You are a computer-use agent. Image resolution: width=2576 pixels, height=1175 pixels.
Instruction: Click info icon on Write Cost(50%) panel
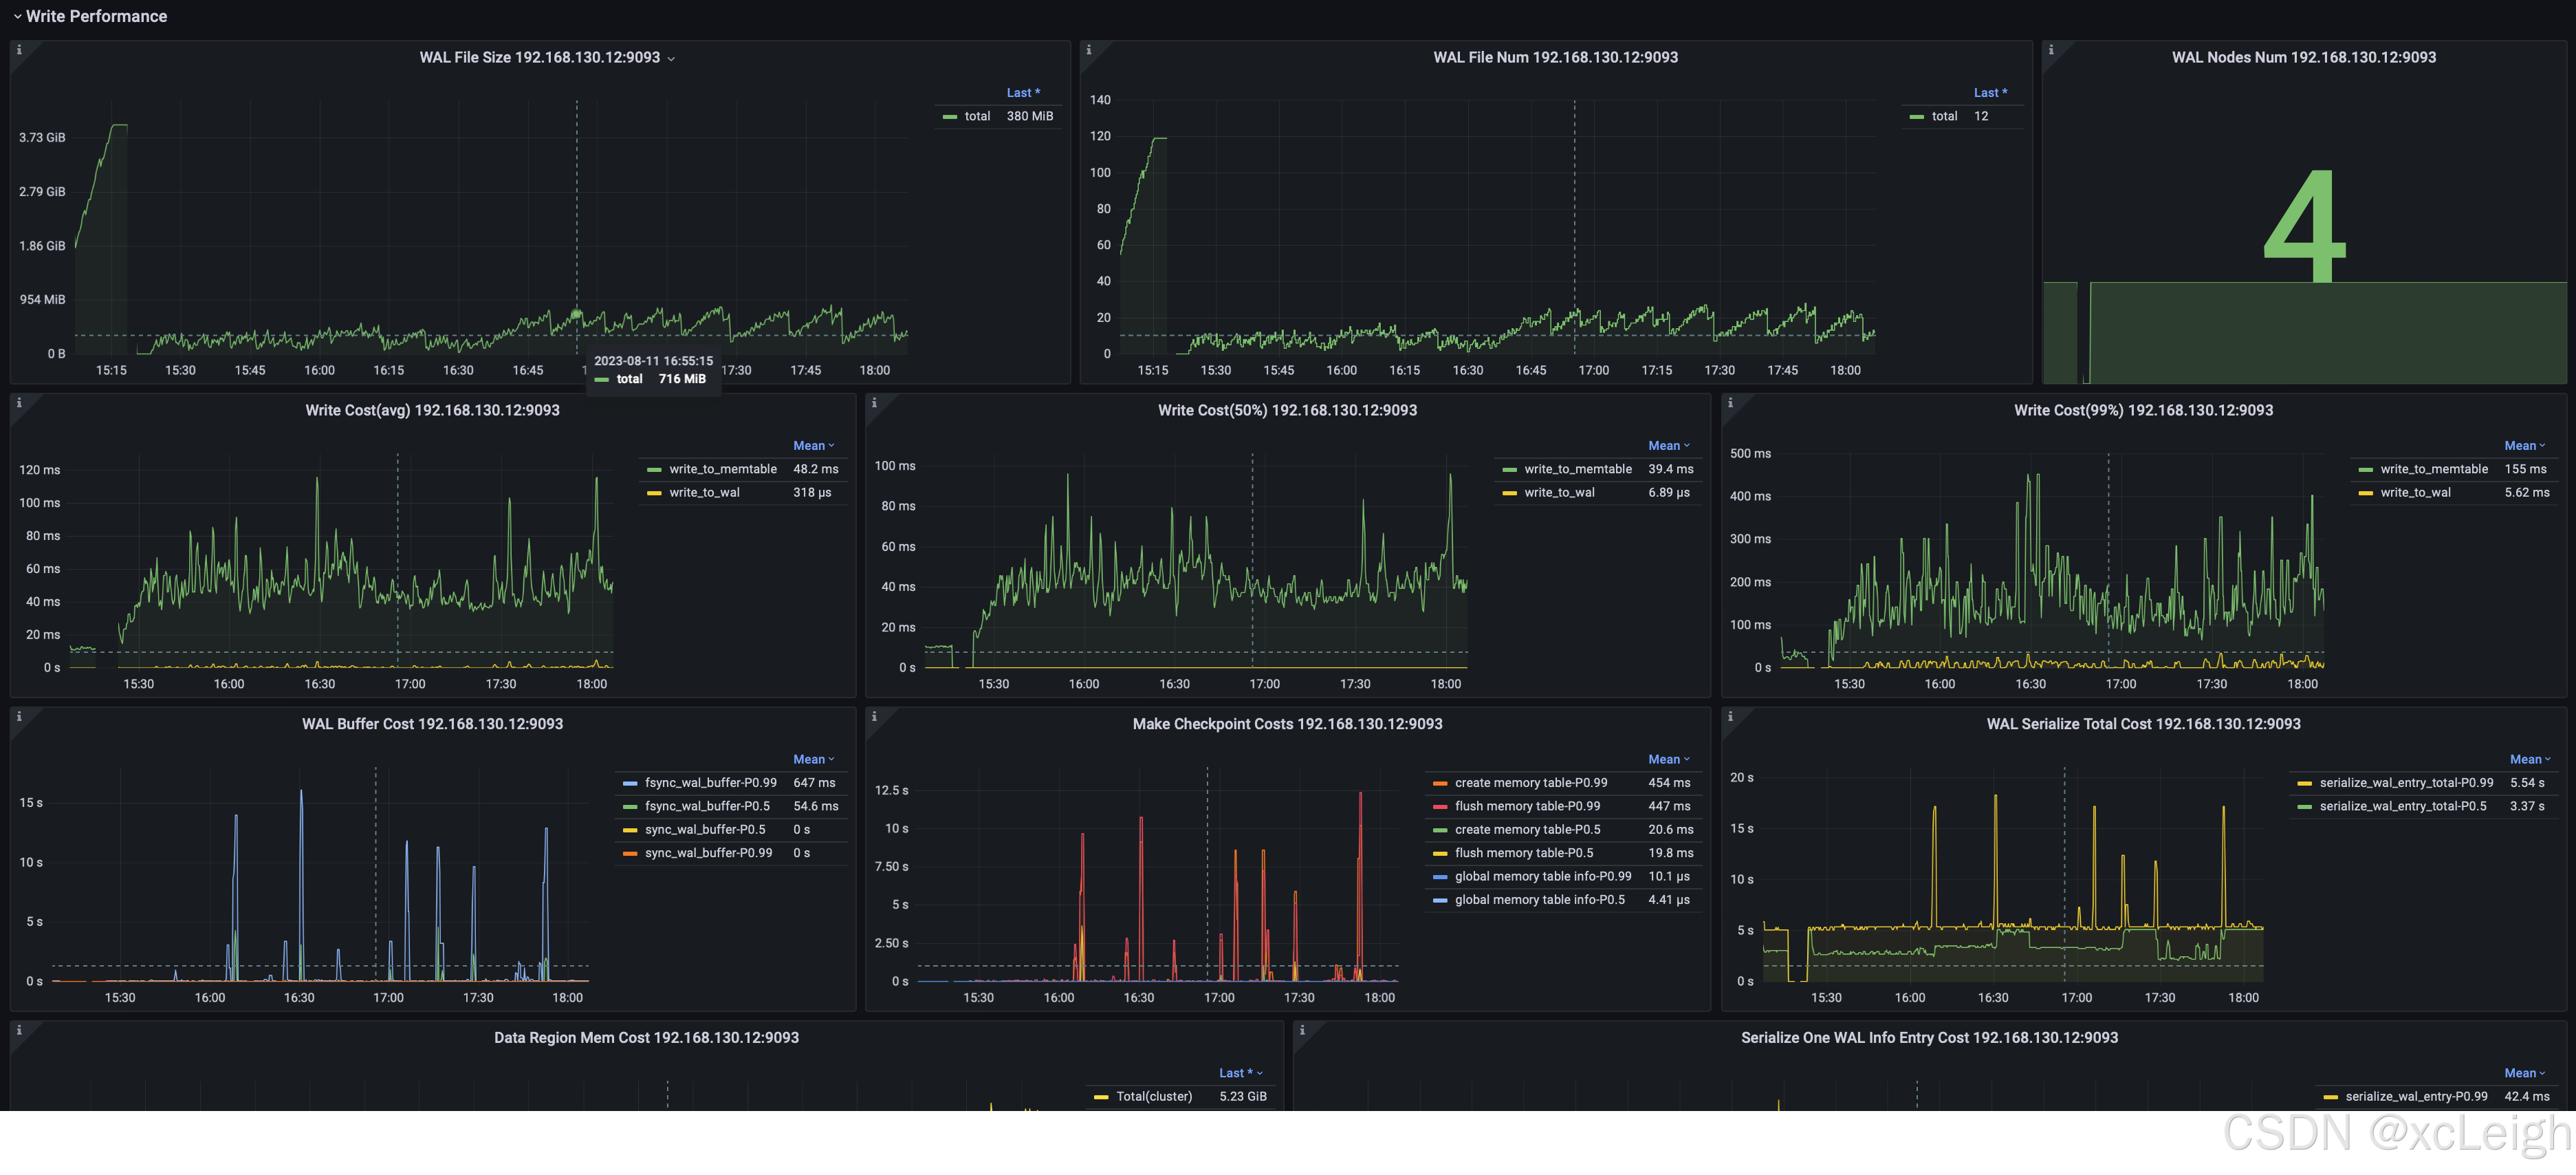point(874,403)
